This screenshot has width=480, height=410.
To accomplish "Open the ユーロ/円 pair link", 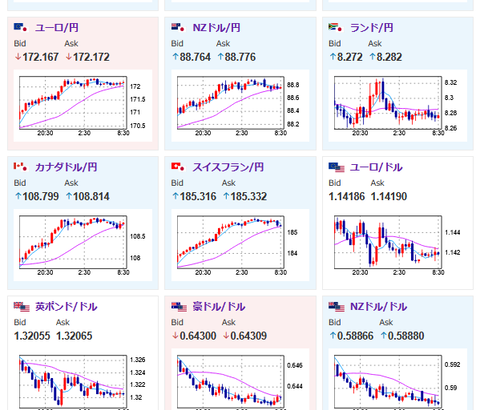I will [57, 27].
